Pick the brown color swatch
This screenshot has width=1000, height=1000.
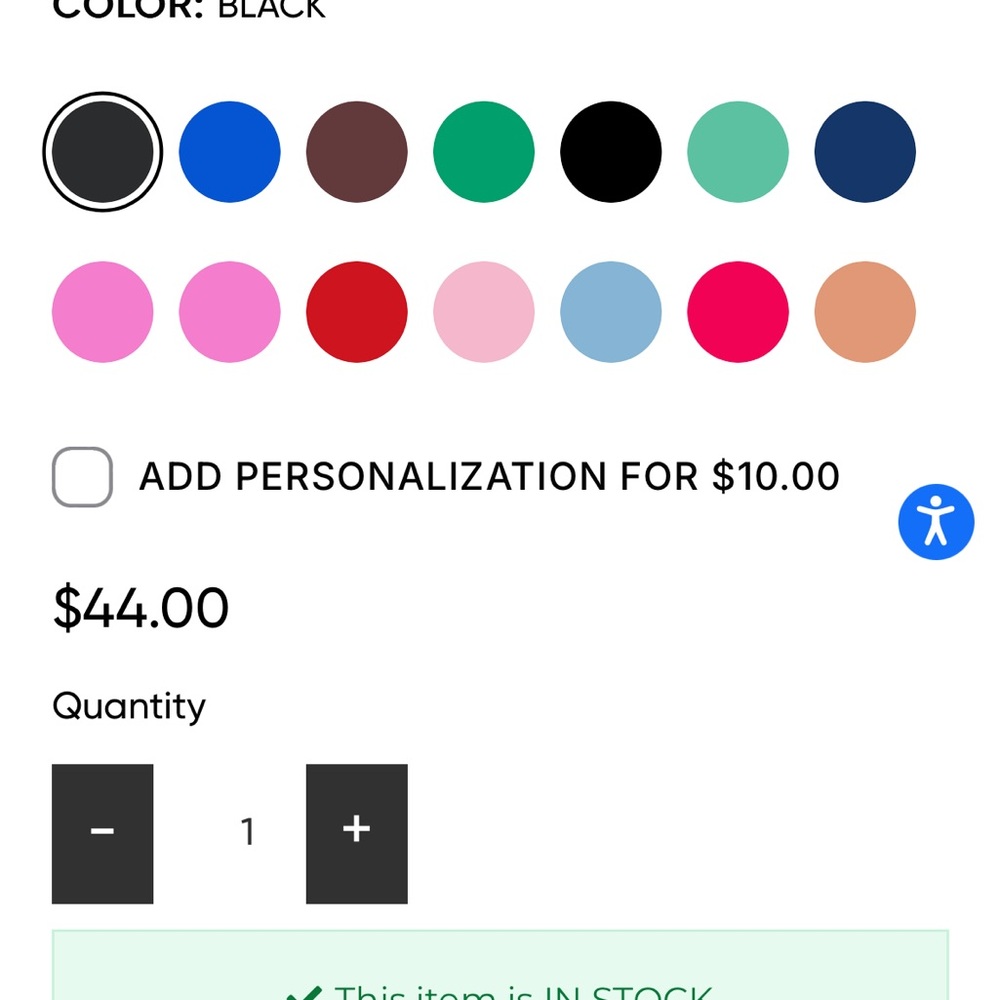click(x=357, y=152)
